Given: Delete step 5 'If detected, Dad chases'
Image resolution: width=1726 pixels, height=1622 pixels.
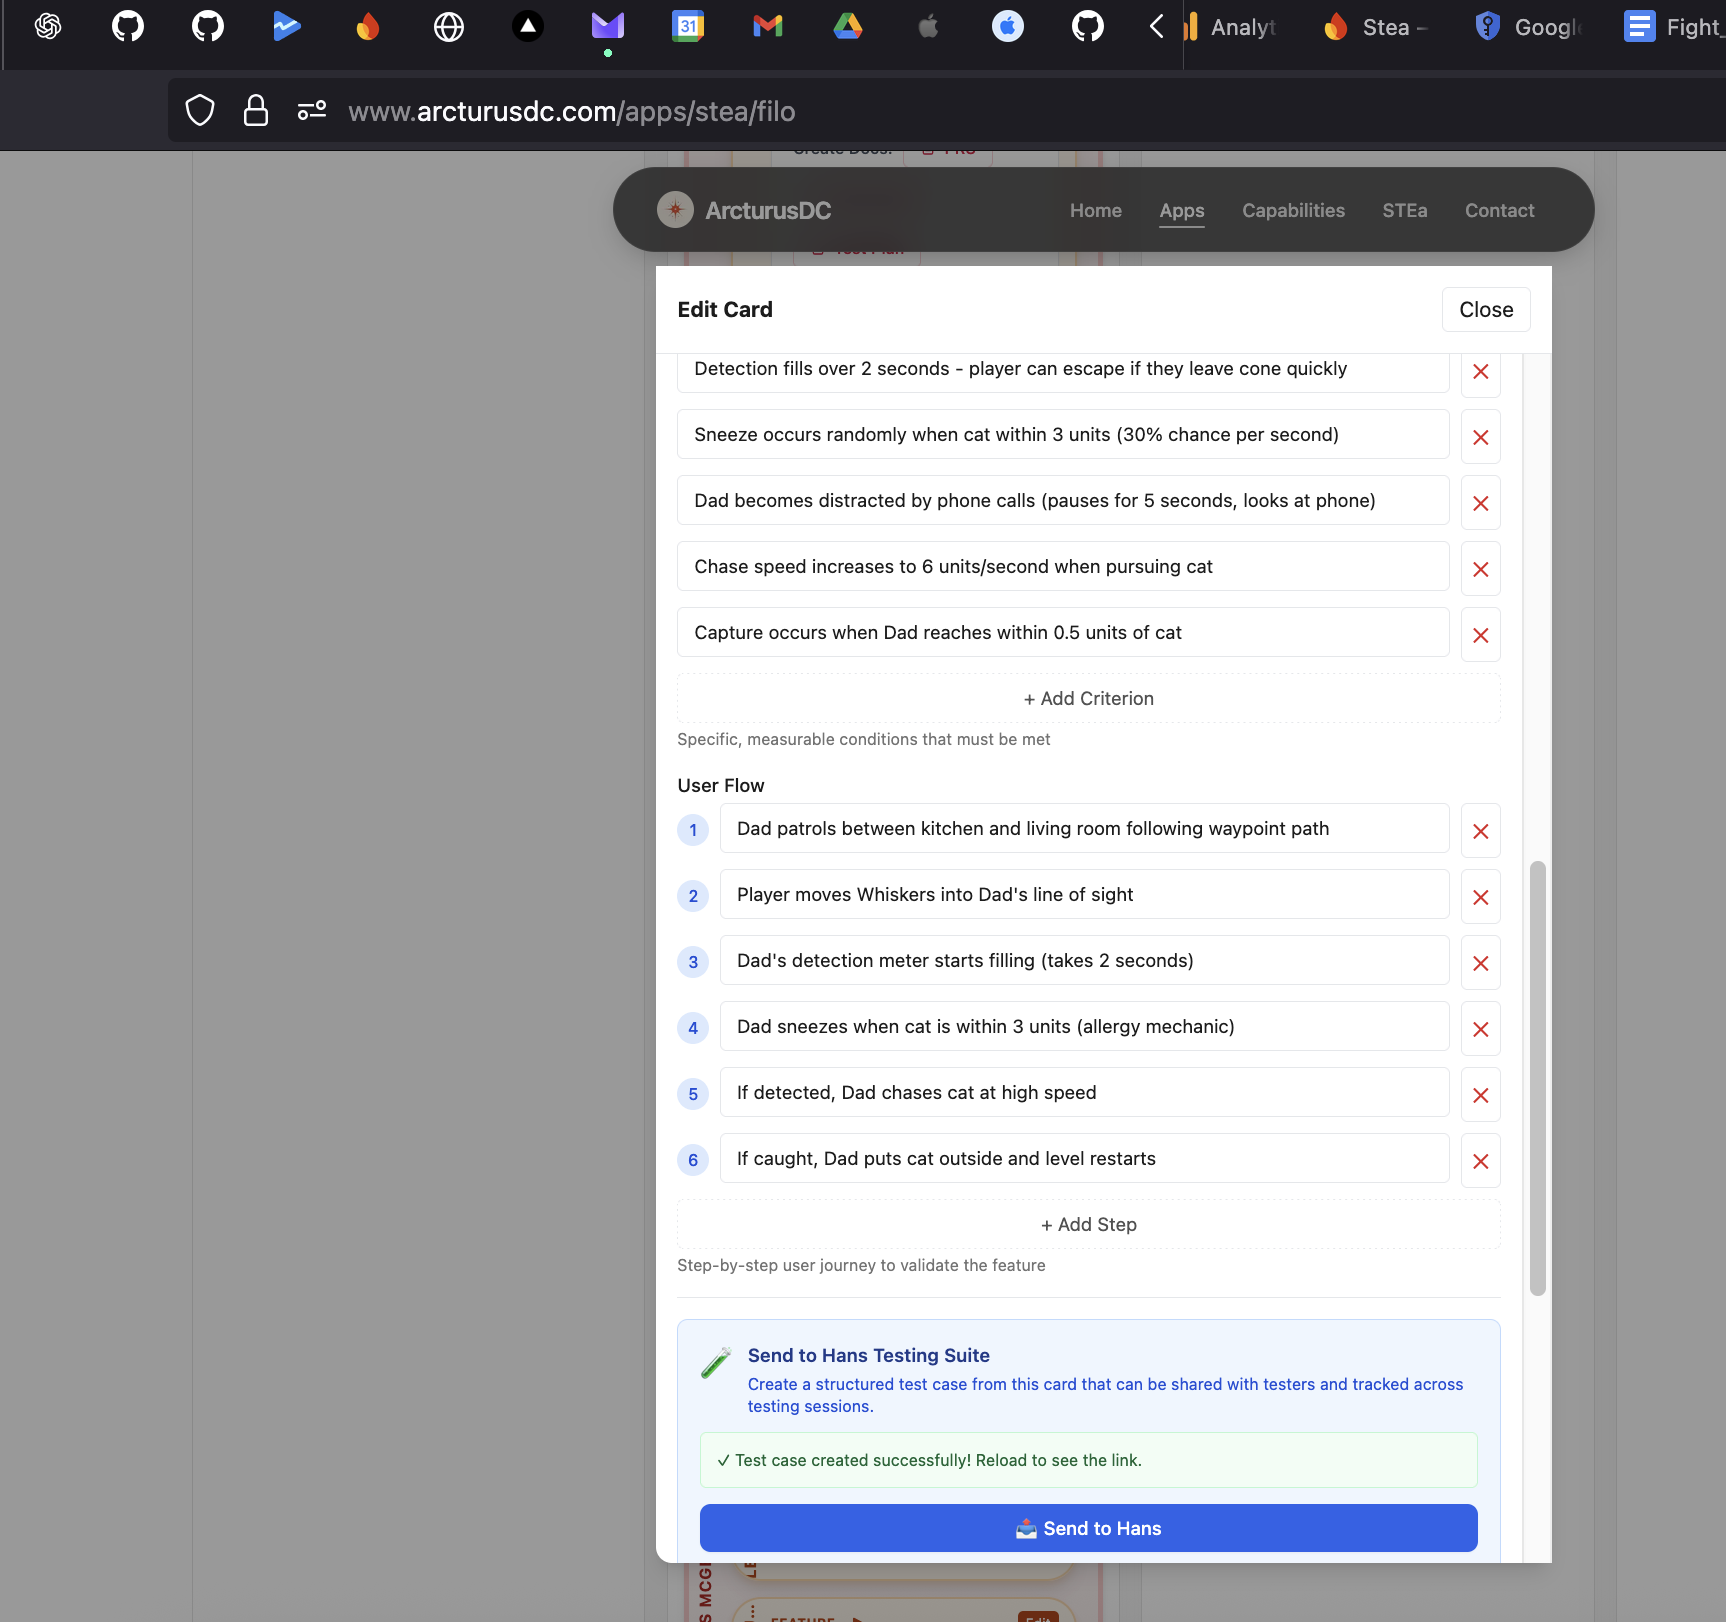Looking at the screenshot, I should [x=1481, y=1096].
